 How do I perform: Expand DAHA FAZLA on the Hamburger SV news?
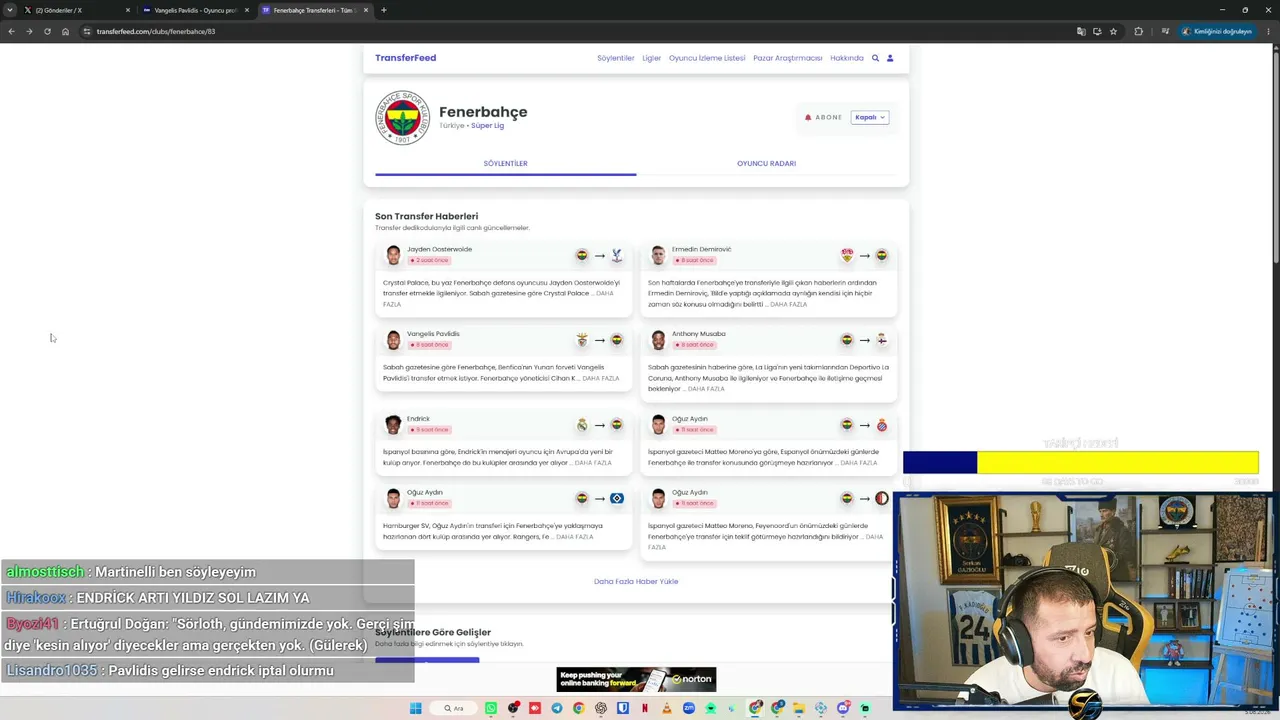click(x=575, y=537)
